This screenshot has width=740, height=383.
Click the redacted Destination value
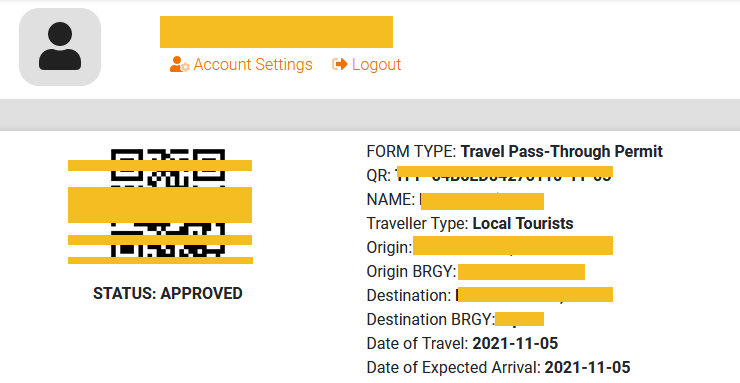pos(535,295)
